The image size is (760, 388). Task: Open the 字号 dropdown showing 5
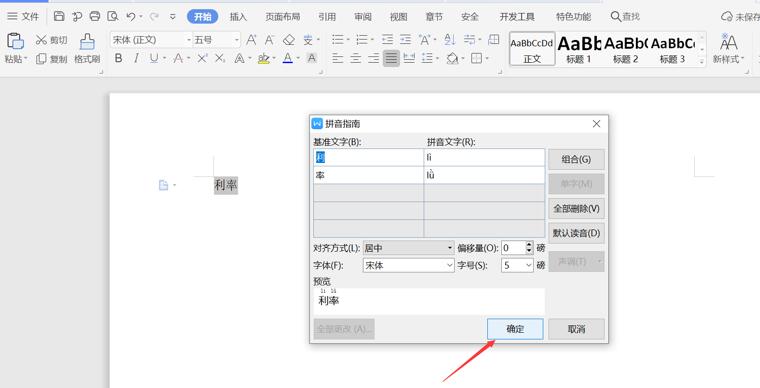click(517, 265)
